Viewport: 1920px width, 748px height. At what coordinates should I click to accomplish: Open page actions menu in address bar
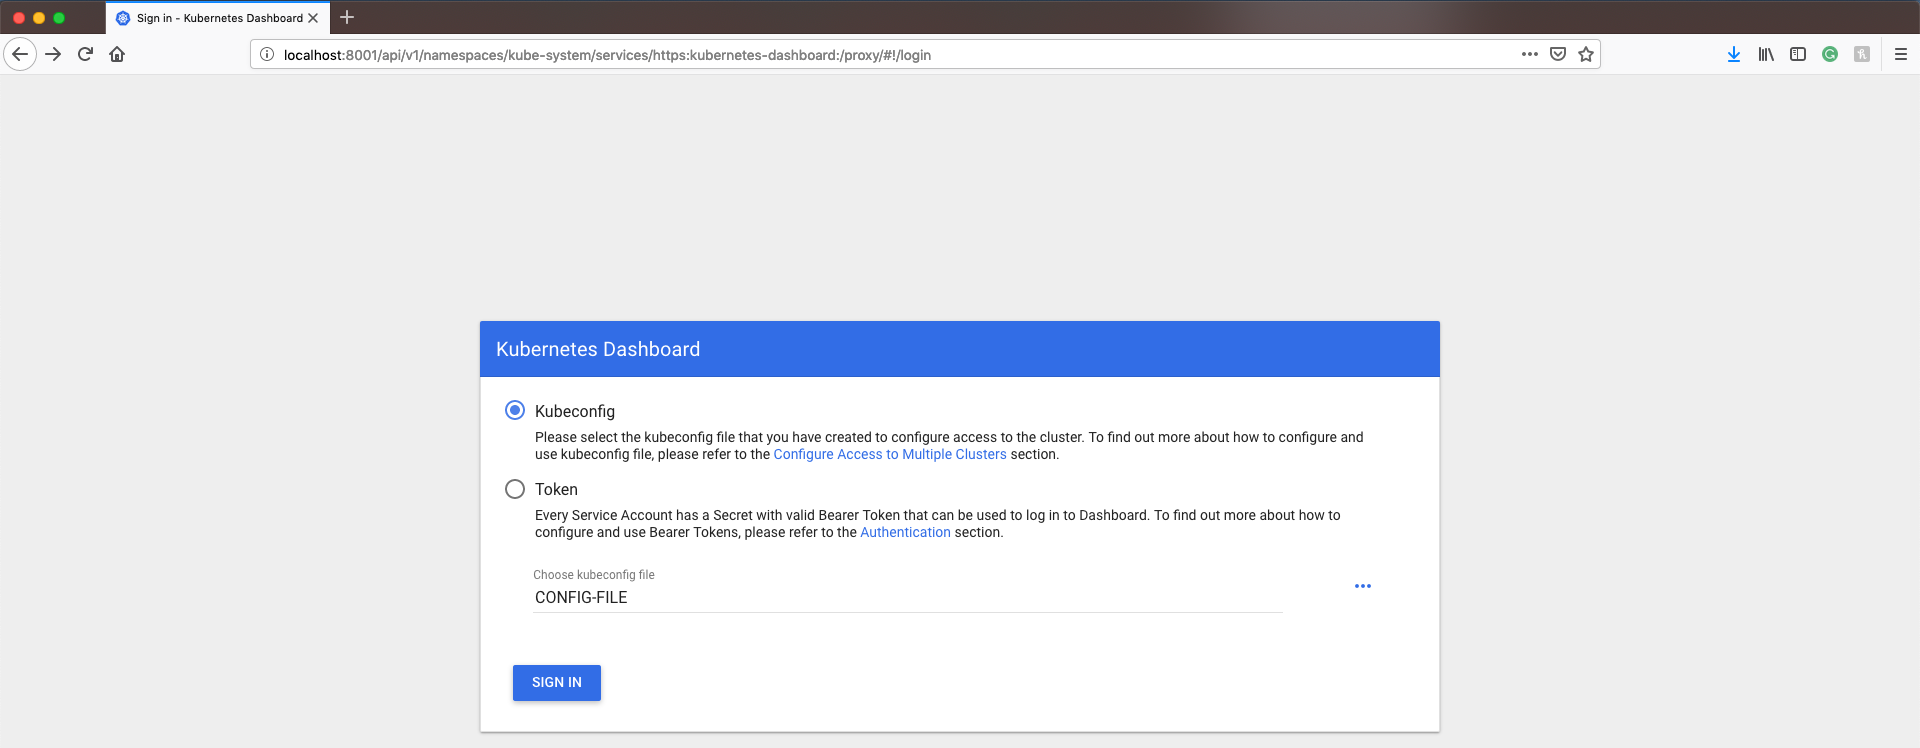coord(1530,54)
